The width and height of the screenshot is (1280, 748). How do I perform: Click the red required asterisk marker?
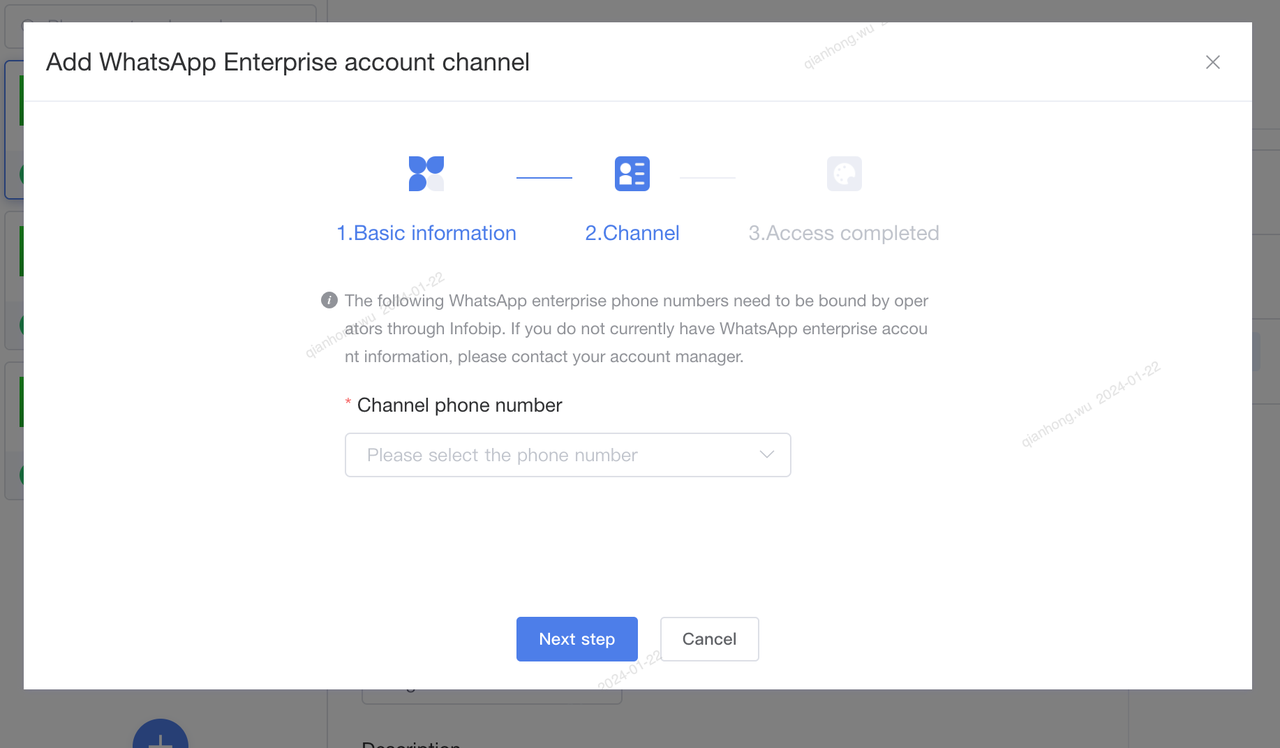348,404
